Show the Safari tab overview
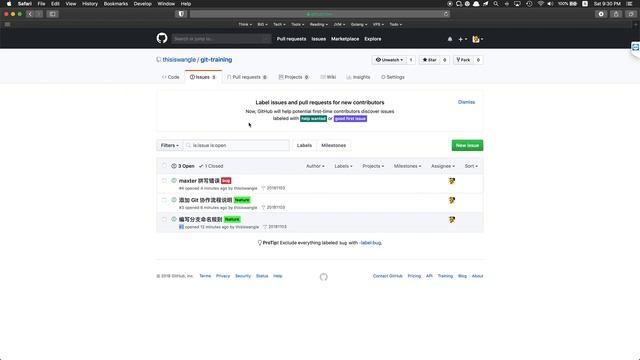 [631, 14]
